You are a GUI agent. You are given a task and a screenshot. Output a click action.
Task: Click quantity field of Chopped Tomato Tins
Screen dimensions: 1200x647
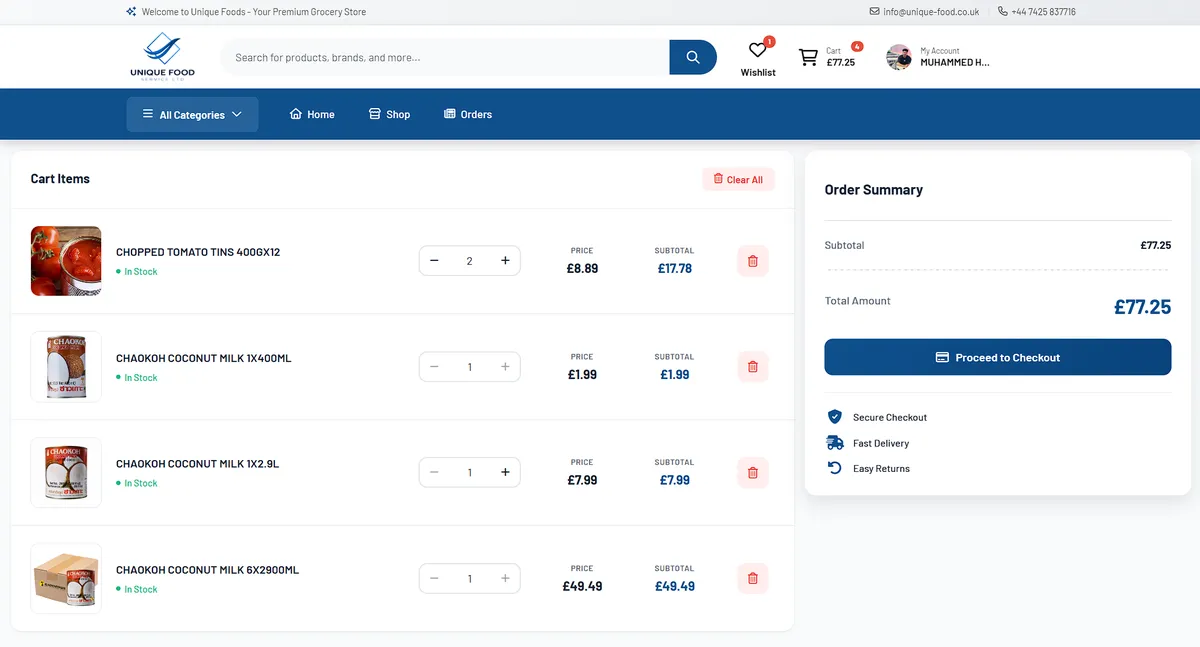[x=469, y=261]
